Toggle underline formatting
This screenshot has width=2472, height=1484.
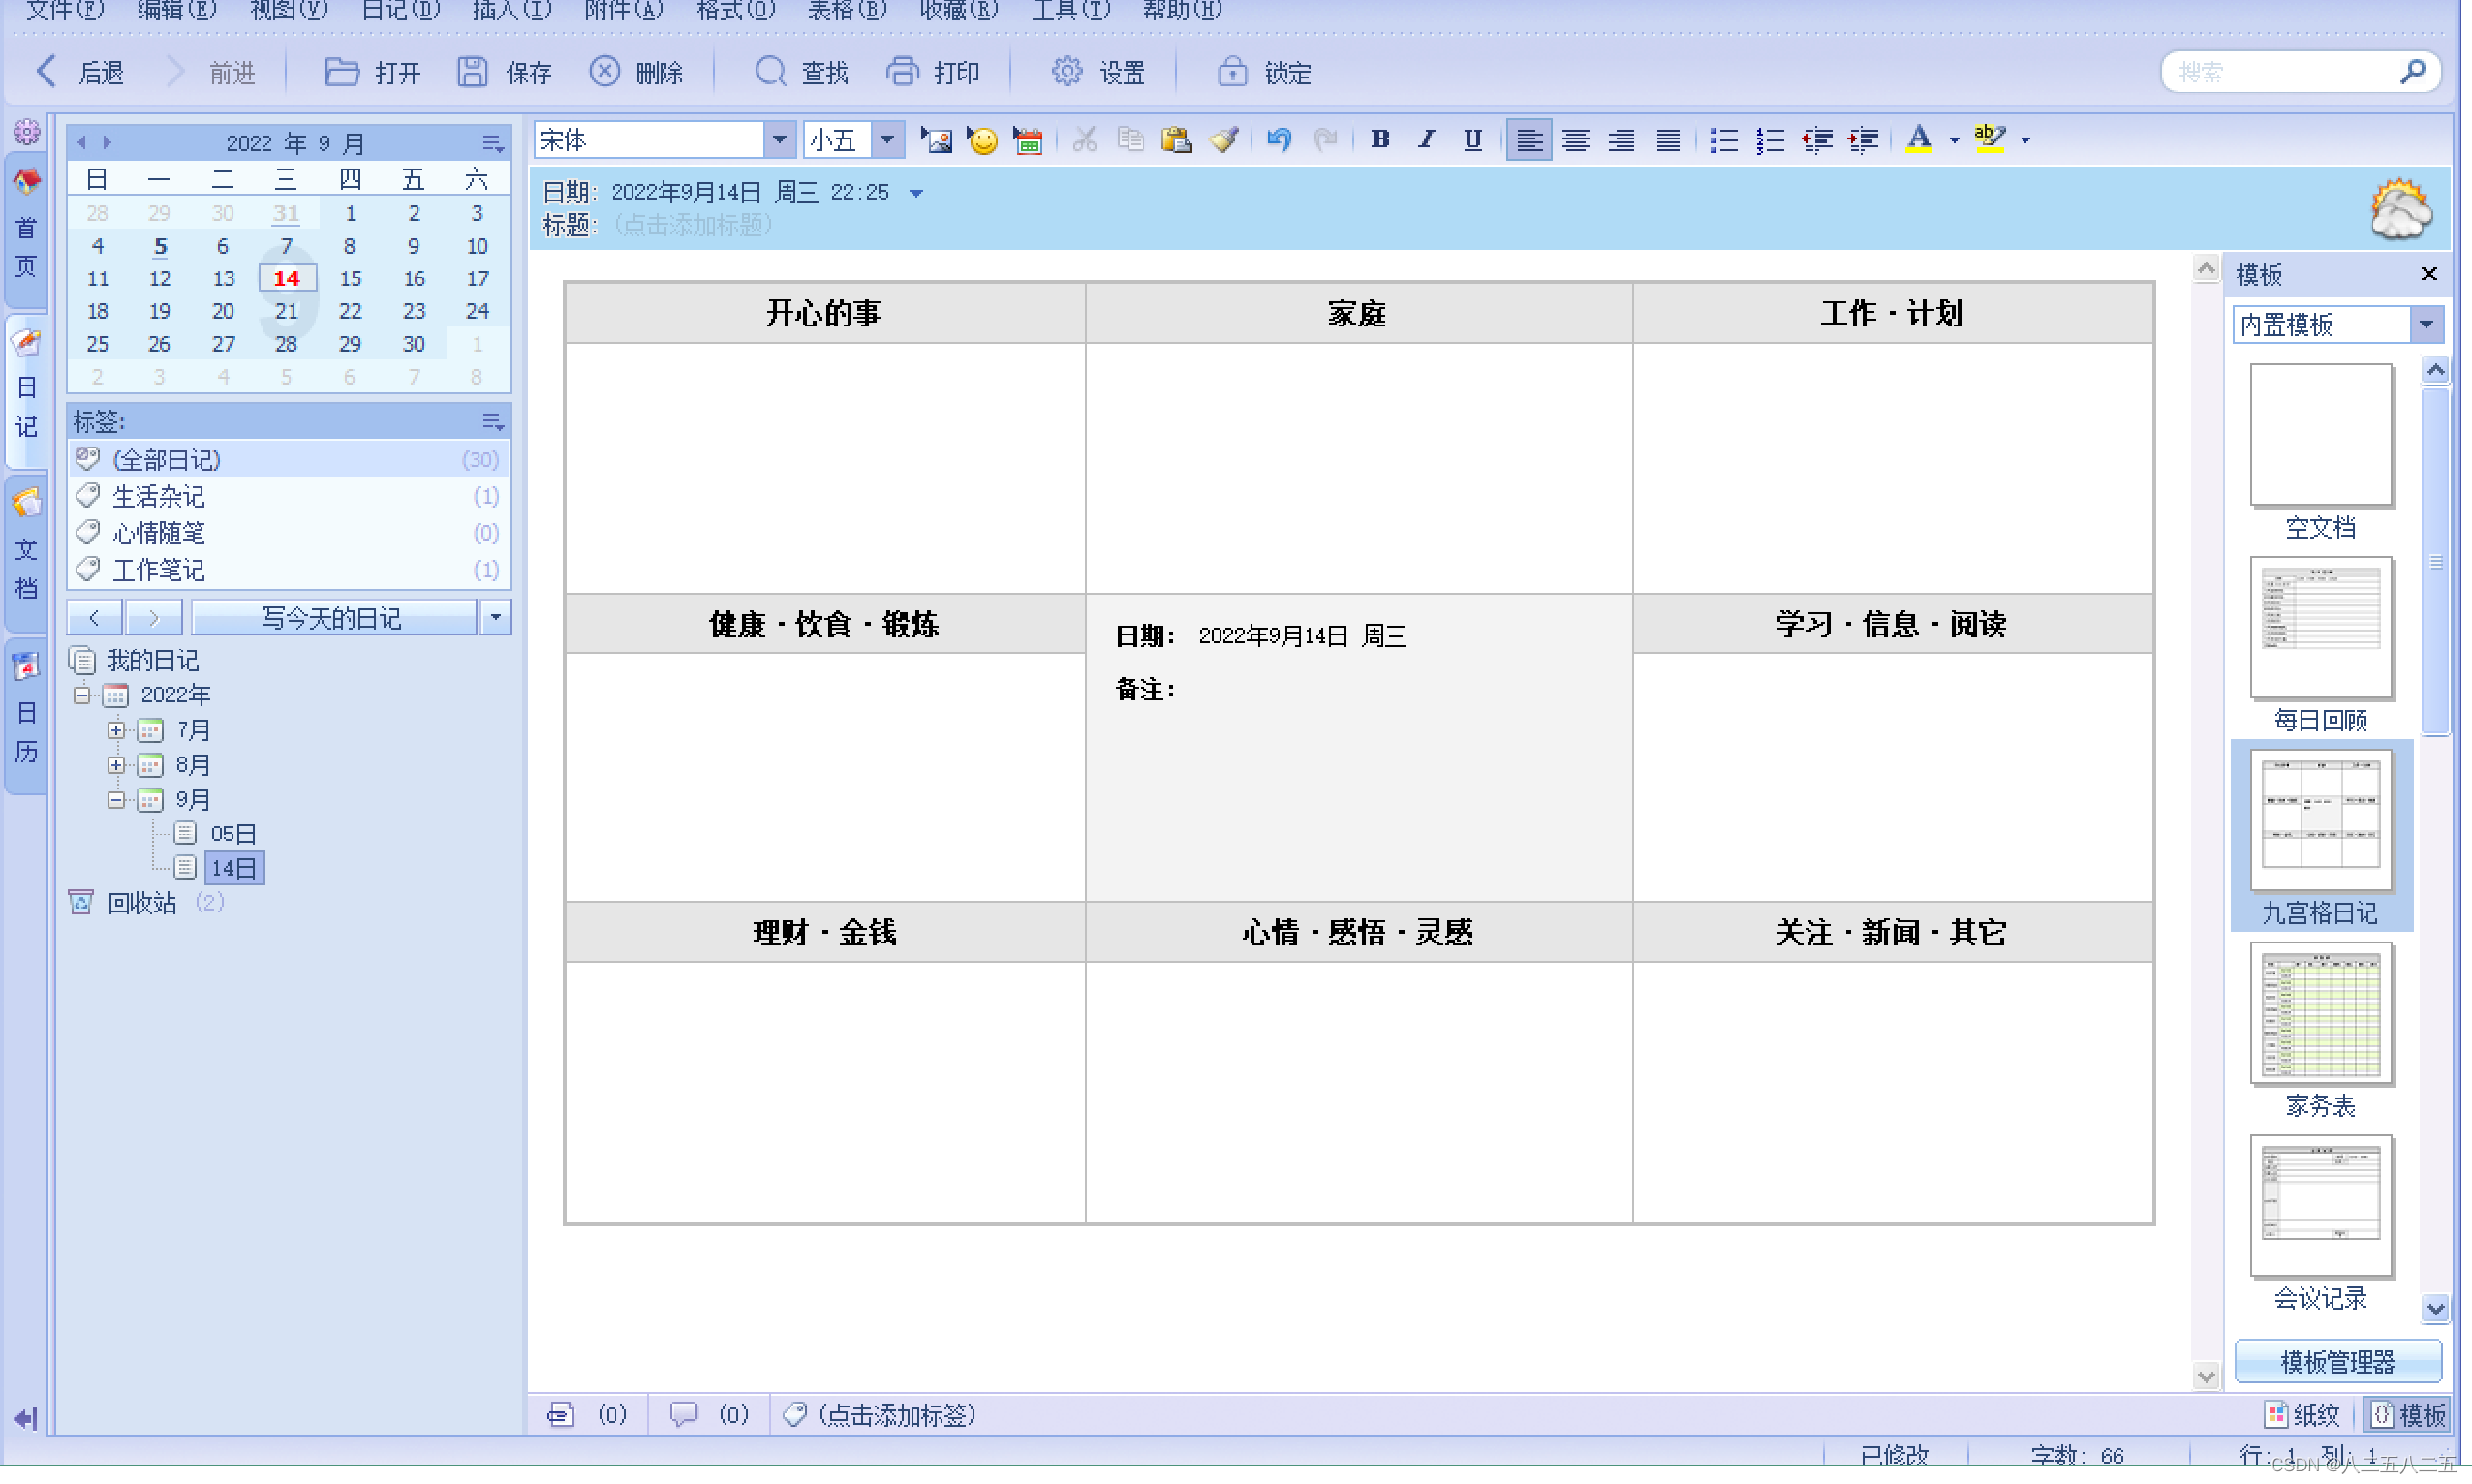1472,140
